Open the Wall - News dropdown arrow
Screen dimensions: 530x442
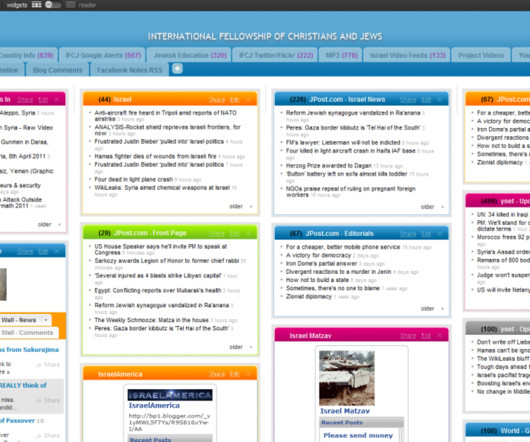coord(46,320)
